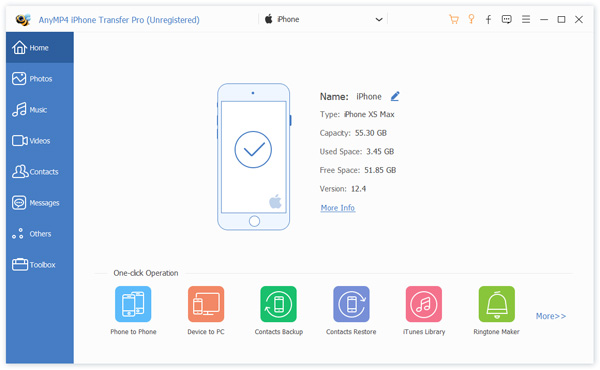Click the phone illustration with checkmark

[x=253, y=157]
